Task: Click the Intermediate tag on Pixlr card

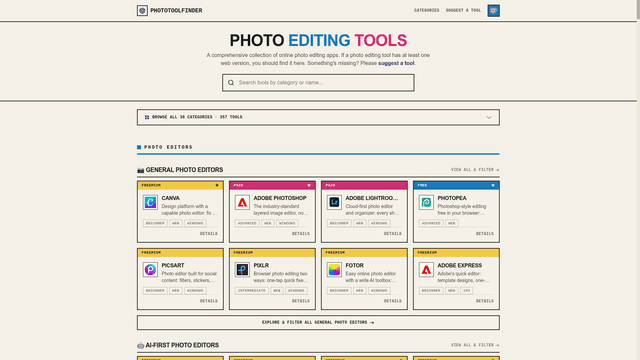Action: [251, 291]
